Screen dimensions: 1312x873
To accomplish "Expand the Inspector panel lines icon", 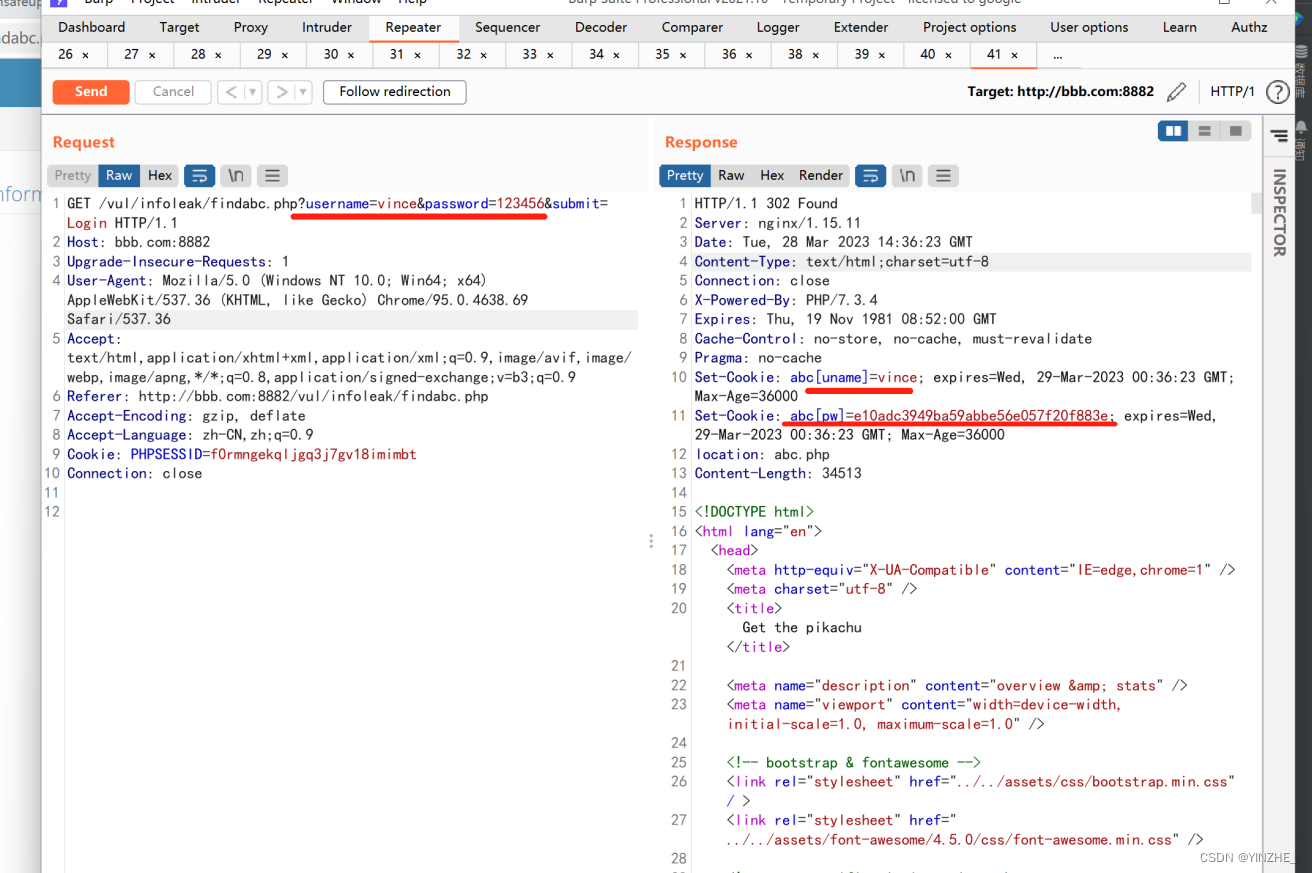I will coord(1279,136).
